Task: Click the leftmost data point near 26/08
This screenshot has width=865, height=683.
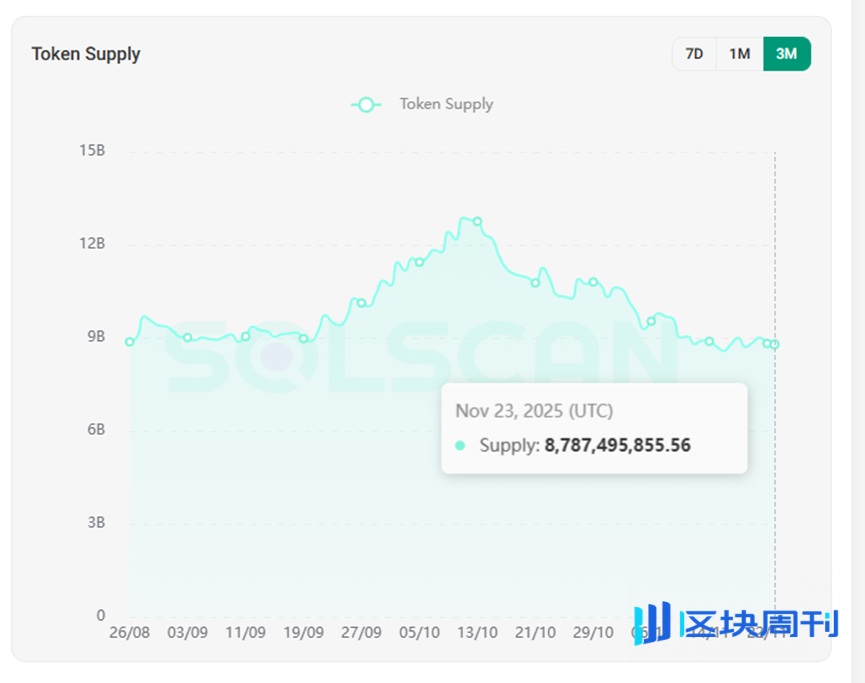Action: (x=128, y=342)
